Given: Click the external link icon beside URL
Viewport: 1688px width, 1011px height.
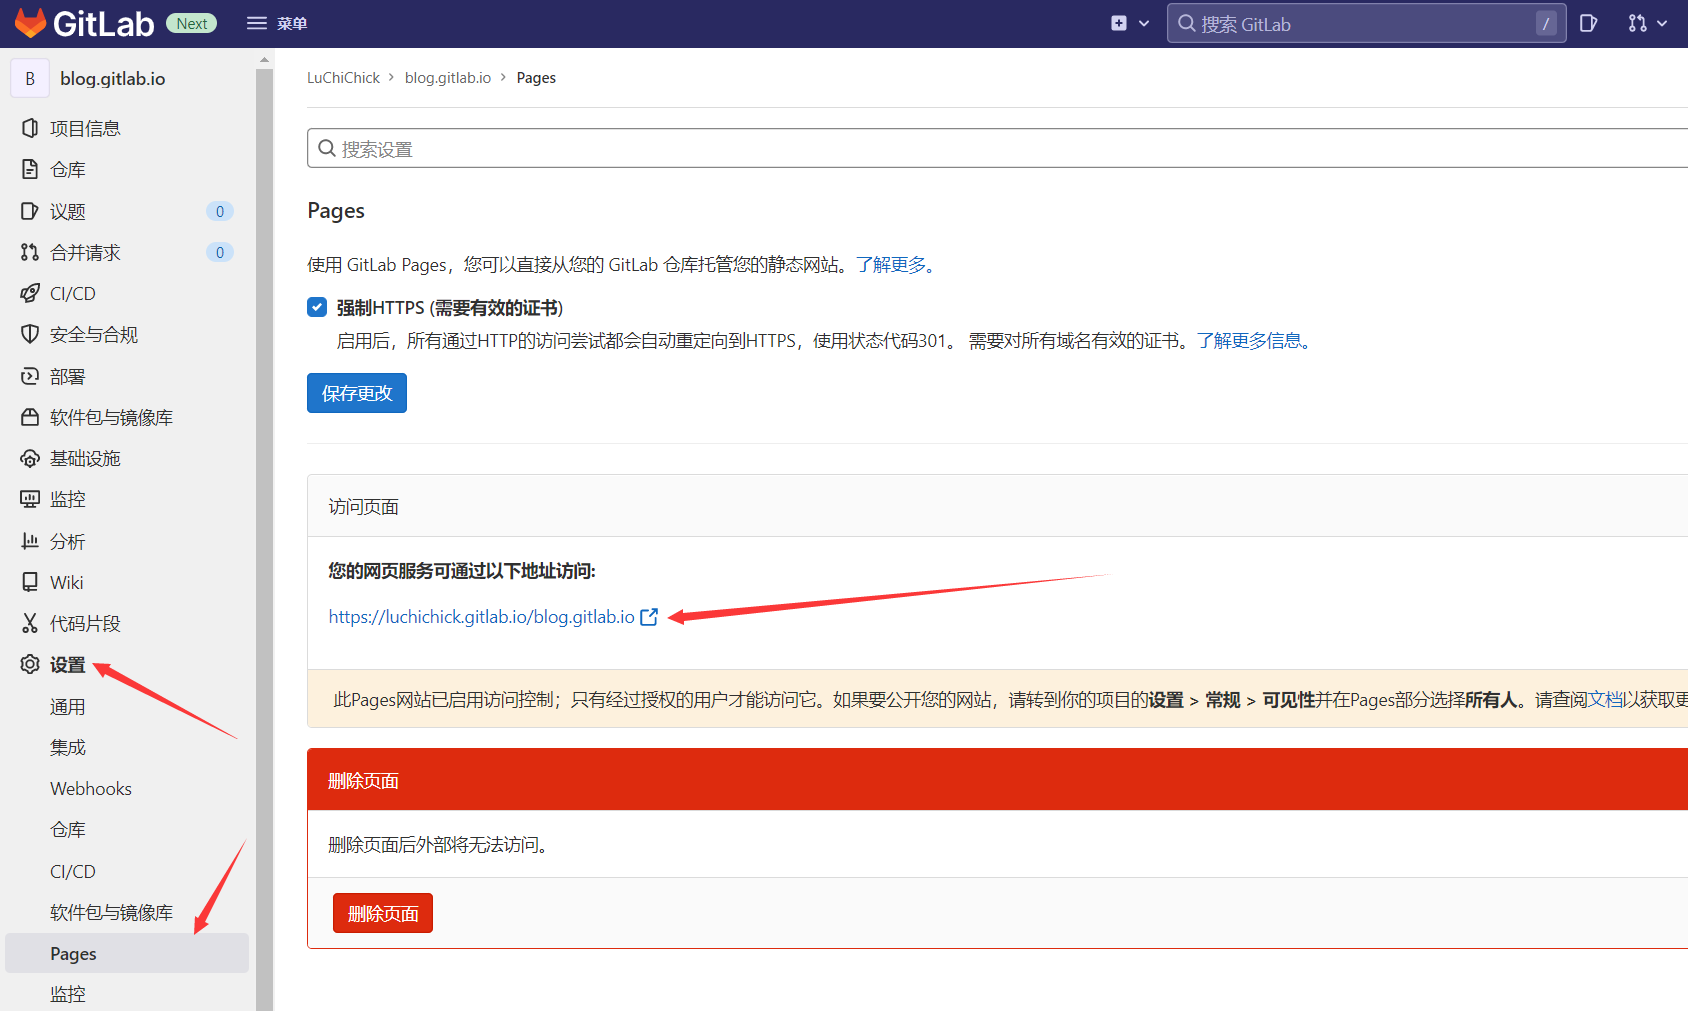Looking at the screenshot, I should pos(649,617).
